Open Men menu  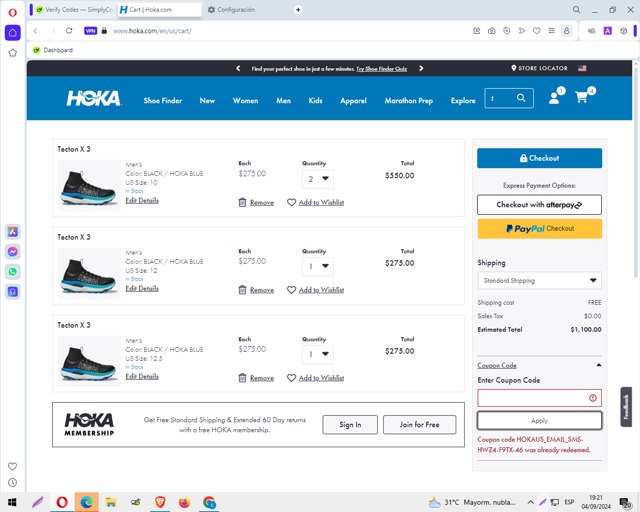pos(283,100)
